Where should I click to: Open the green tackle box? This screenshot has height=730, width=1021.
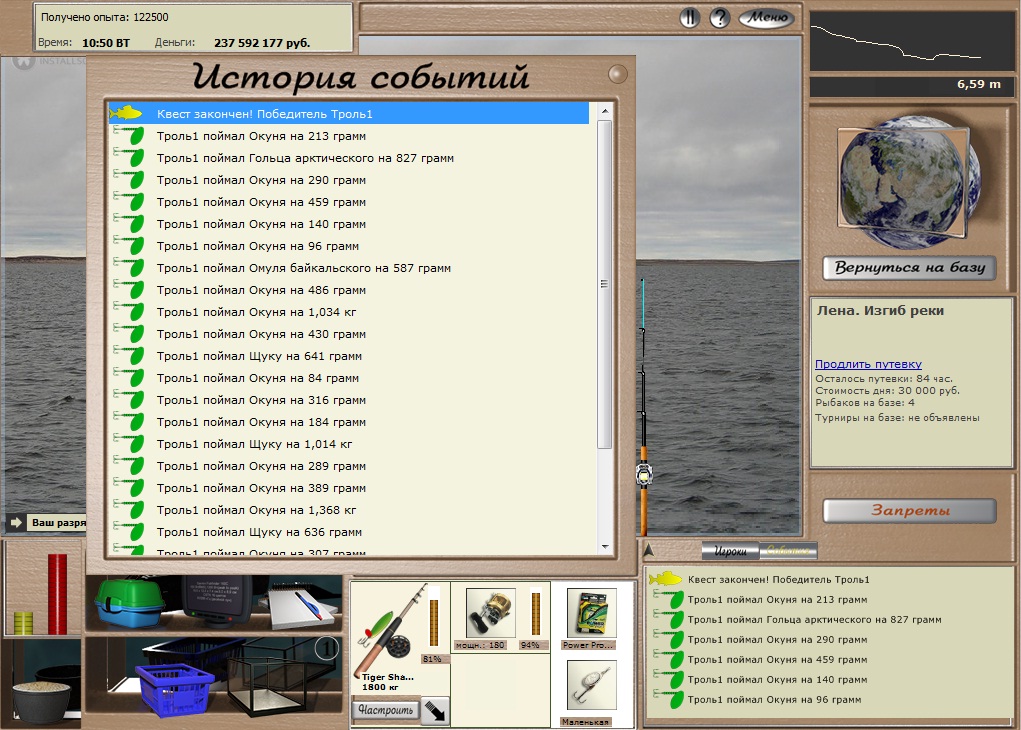coord(130,603)
